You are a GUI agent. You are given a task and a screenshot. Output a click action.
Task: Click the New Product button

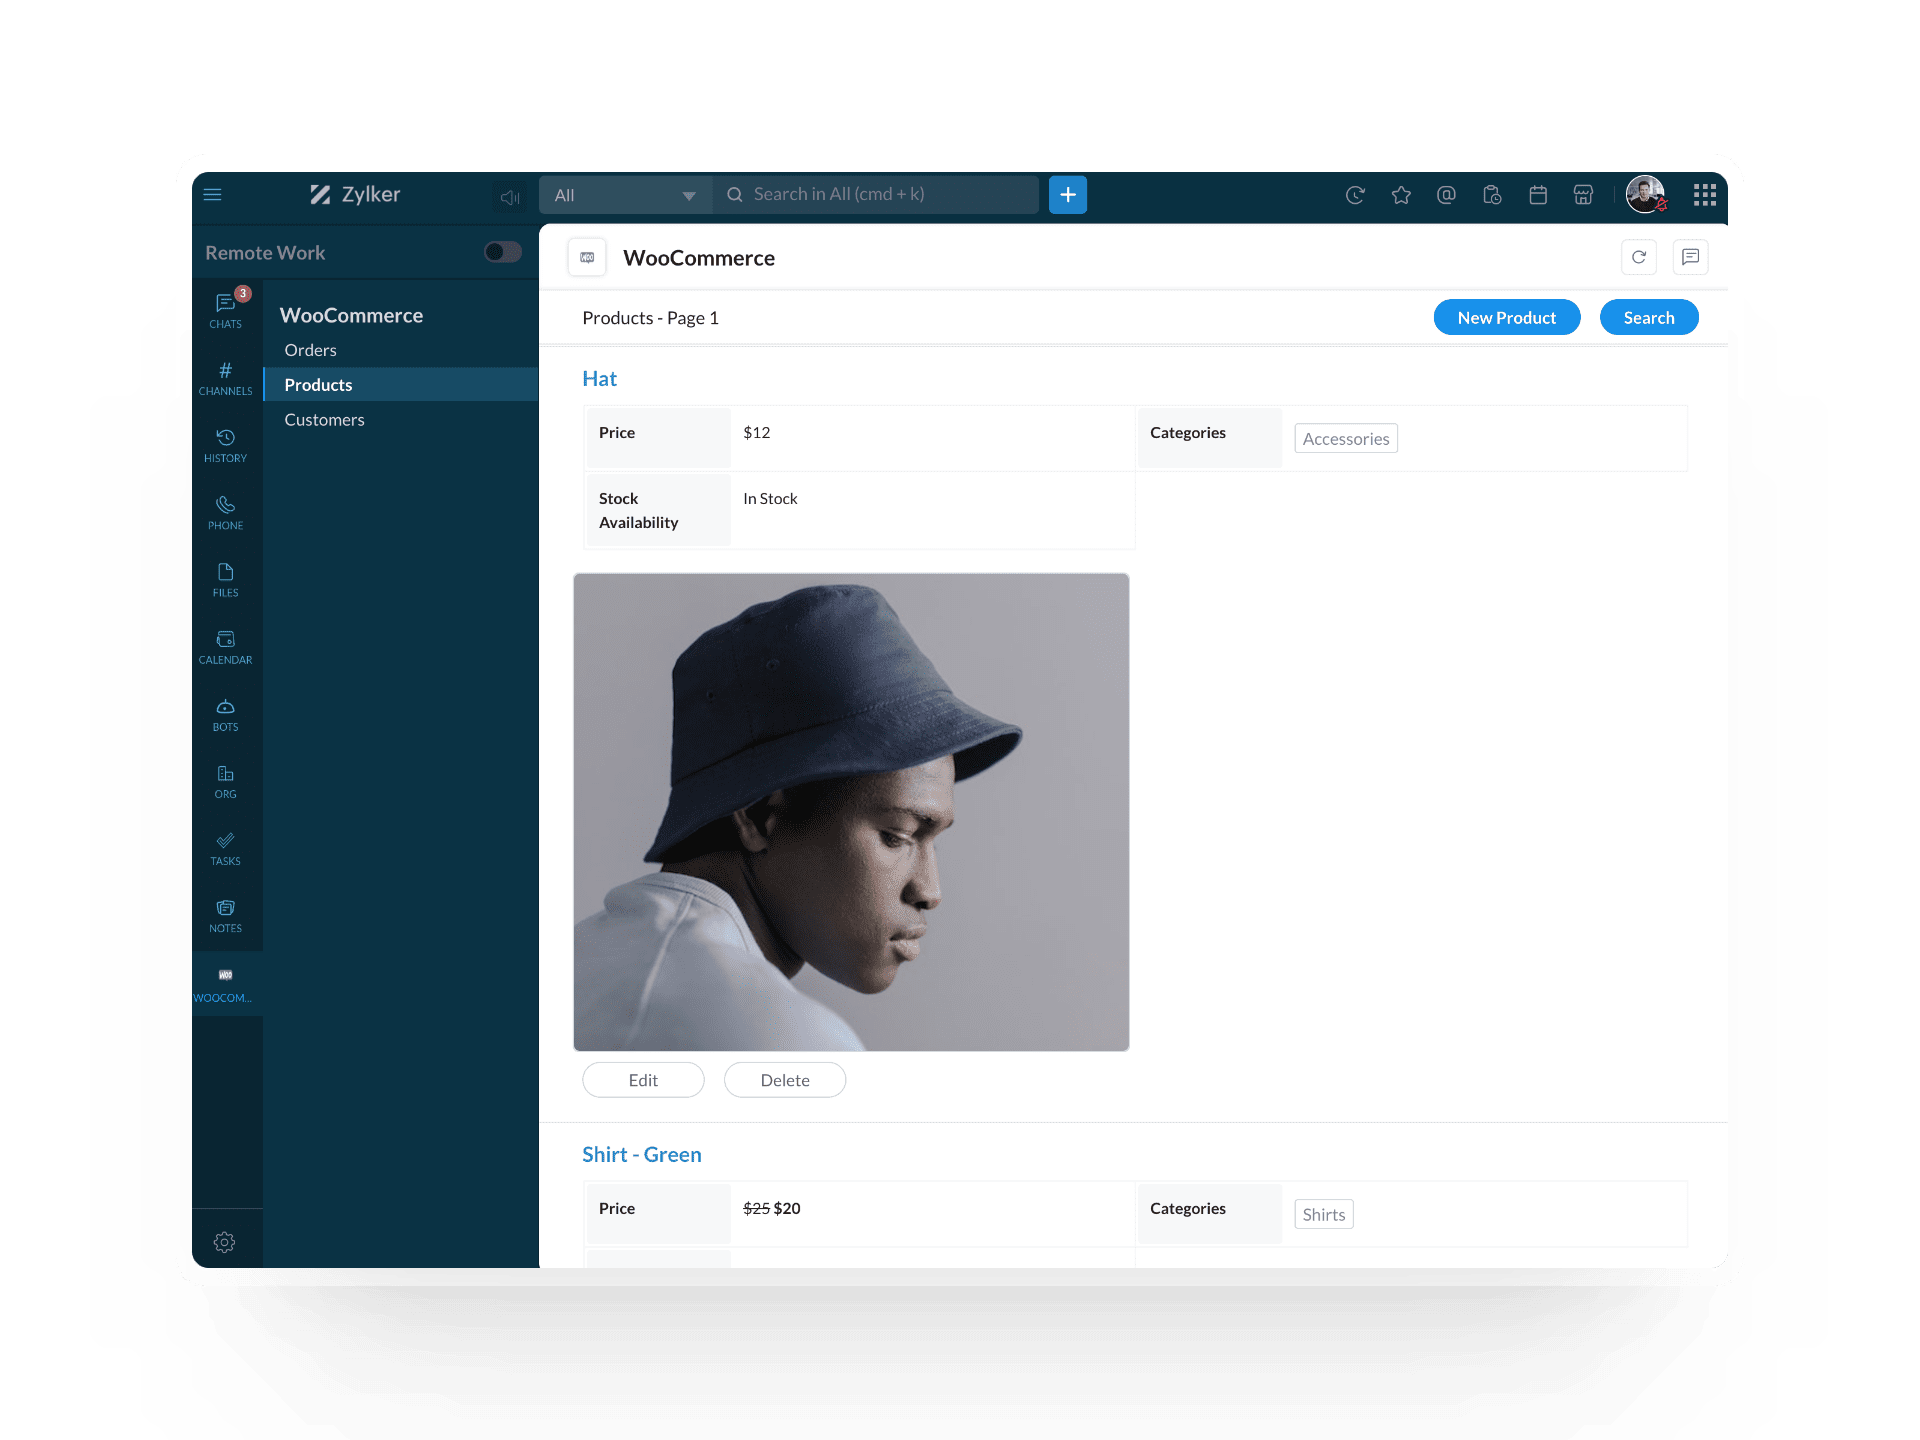click(1506, 318)
